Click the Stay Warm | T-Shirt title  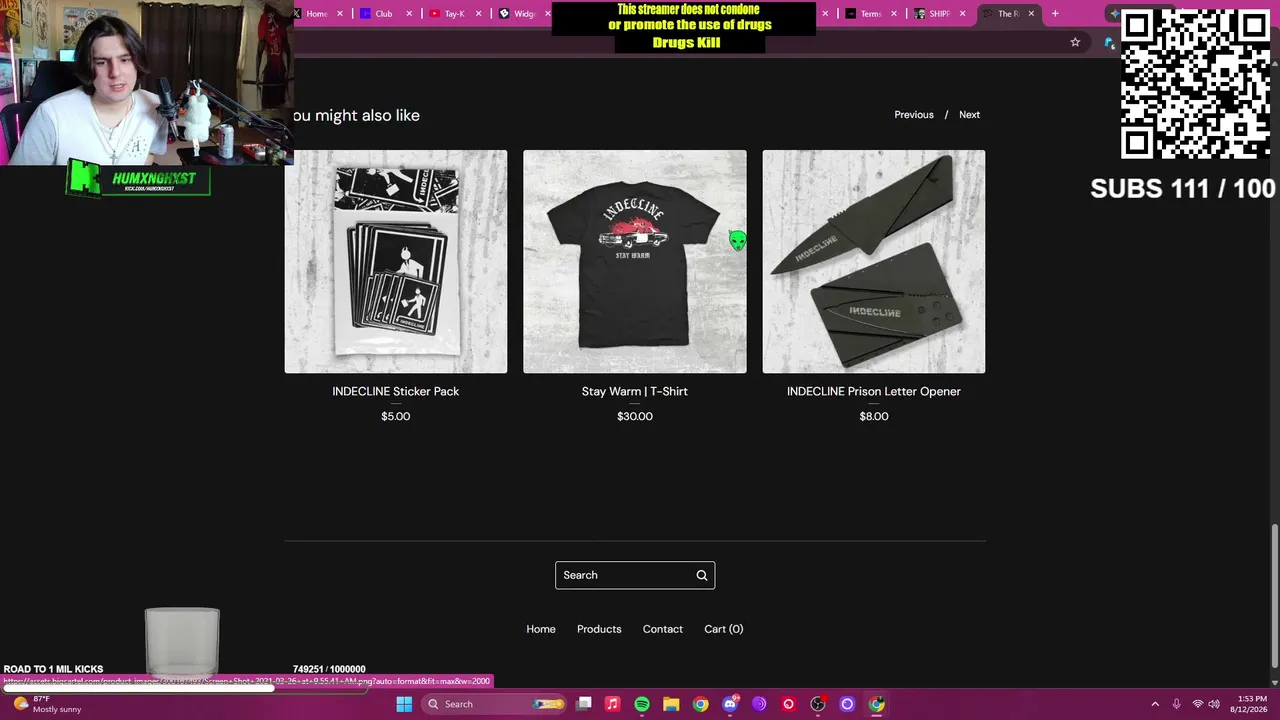coord(635,391)
